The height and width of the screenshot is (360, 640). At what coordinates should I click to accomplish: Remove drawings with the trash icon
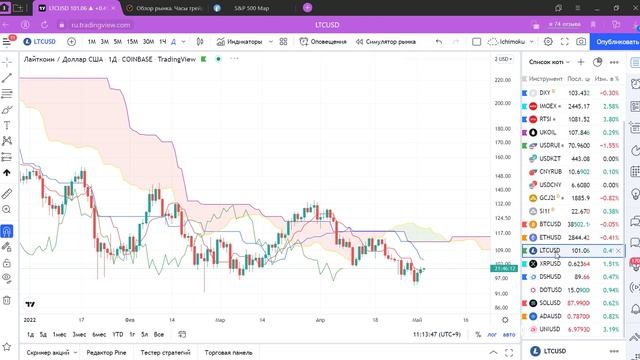pos(7,300)
